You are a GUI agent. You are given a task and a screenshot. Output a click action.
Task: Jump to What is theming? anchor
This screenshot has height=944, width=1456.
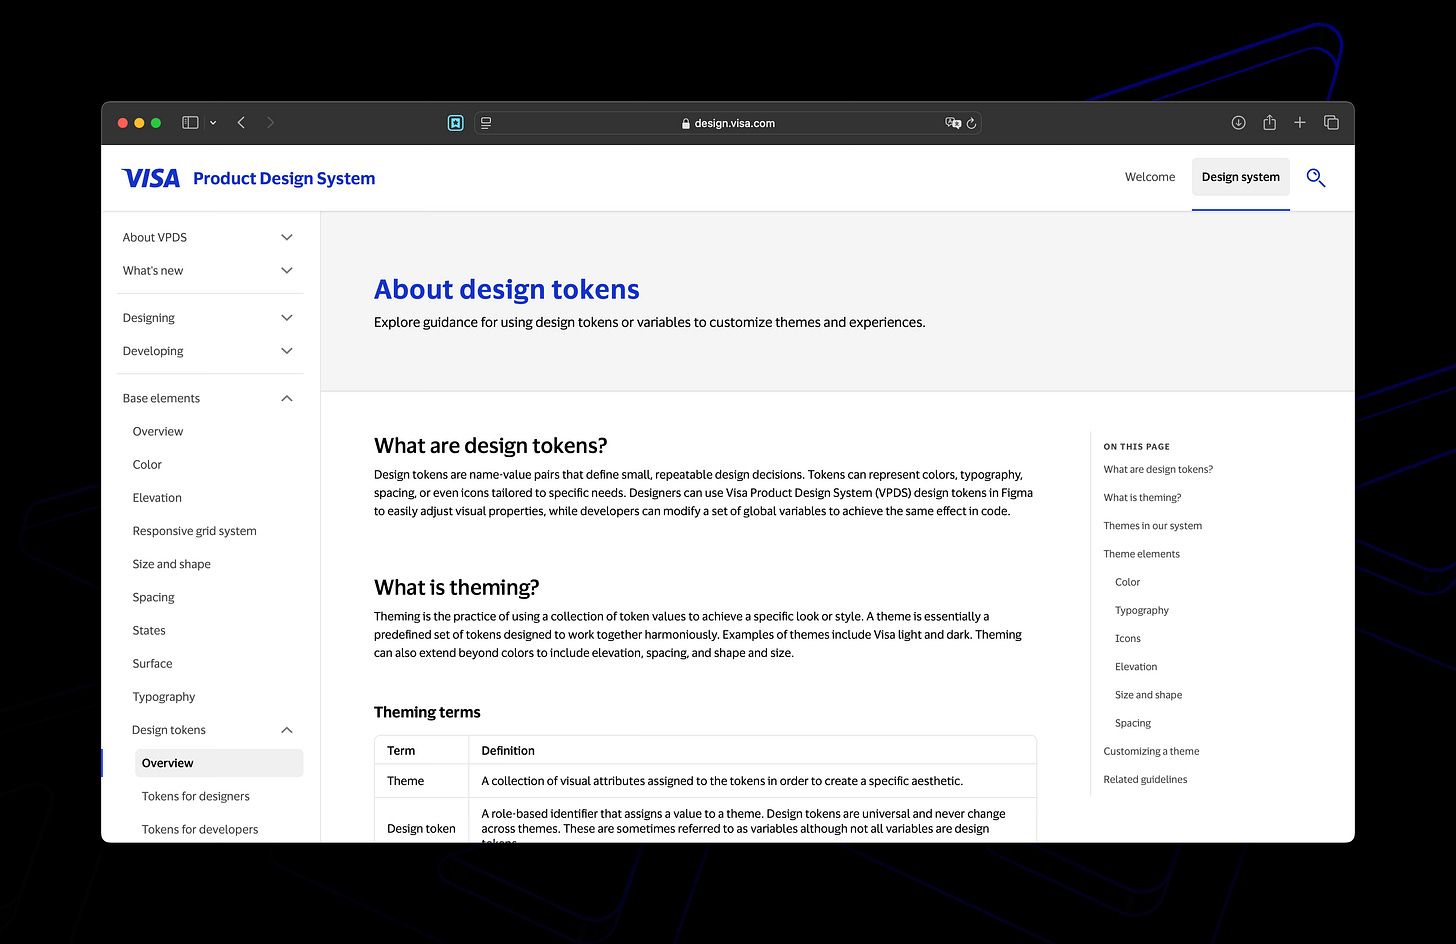1142,497
